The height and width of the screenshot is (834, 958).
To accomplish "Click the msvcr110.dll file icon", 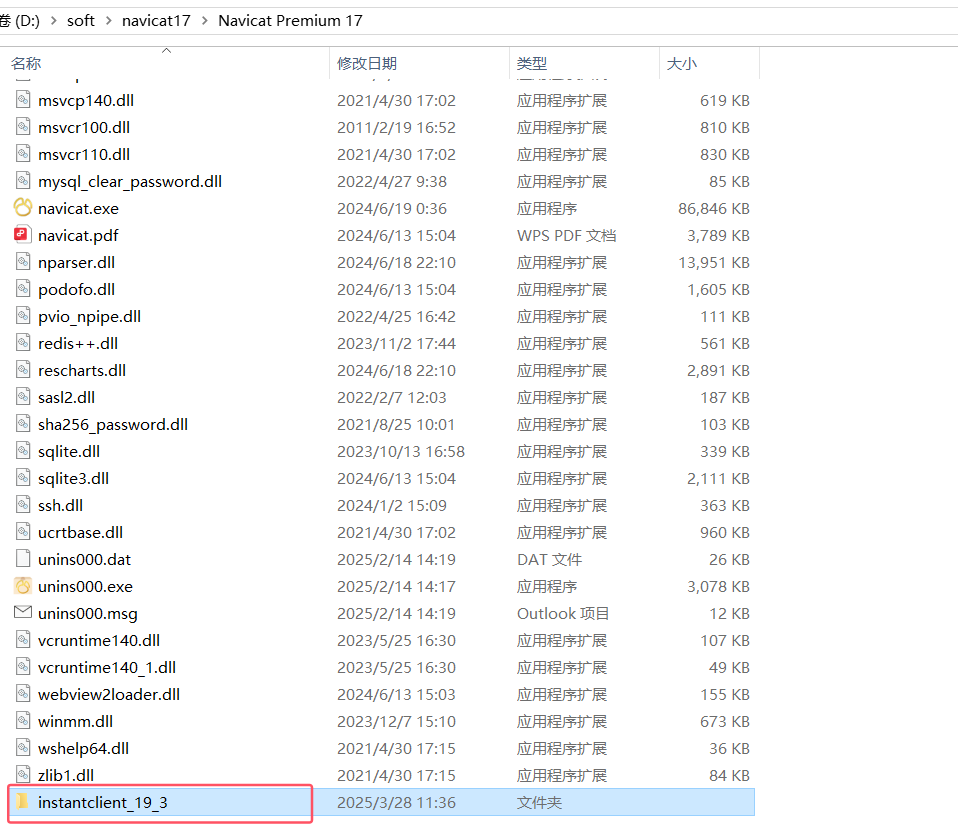I will [x=23, y=153].
